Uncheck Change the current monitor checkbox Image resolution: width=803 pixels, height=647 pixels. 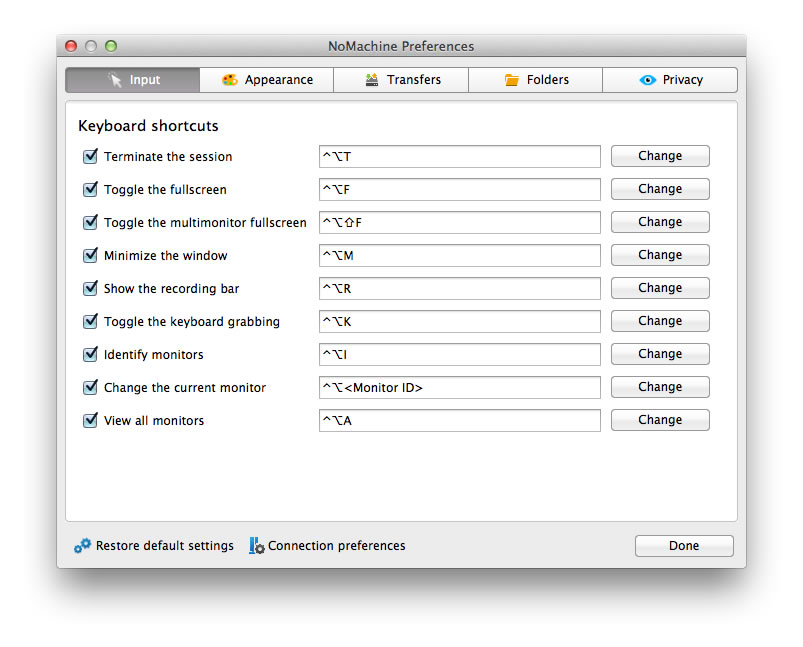click(90, 387)
